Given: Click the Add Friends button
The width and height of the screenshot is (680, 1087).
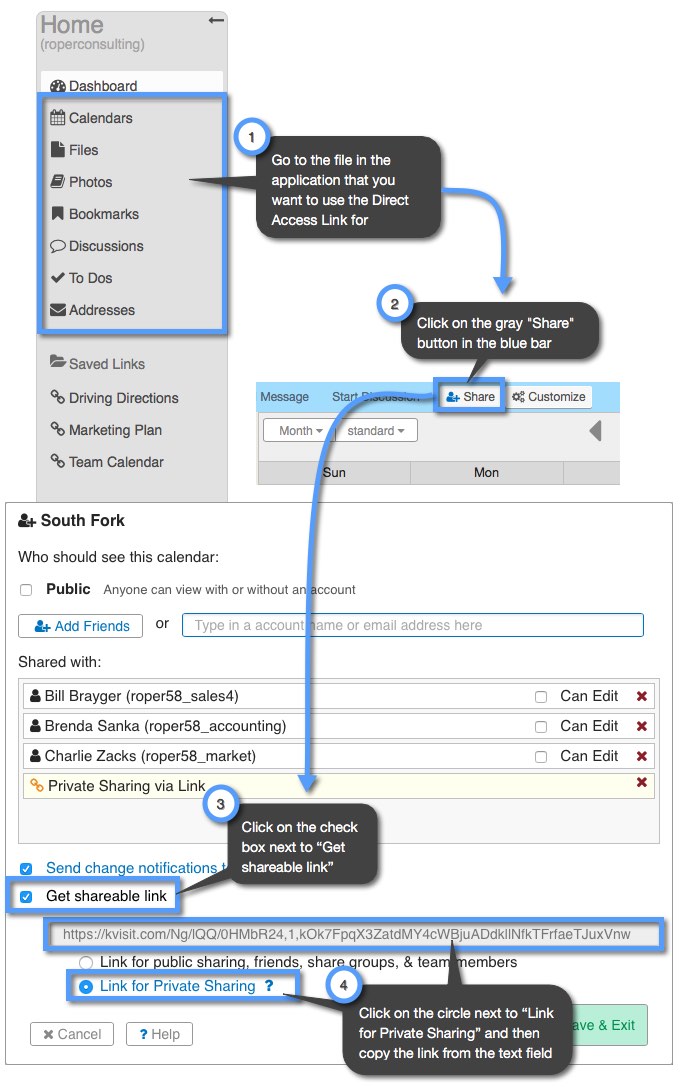Looking at the screenshot, I should click(80, 625).
